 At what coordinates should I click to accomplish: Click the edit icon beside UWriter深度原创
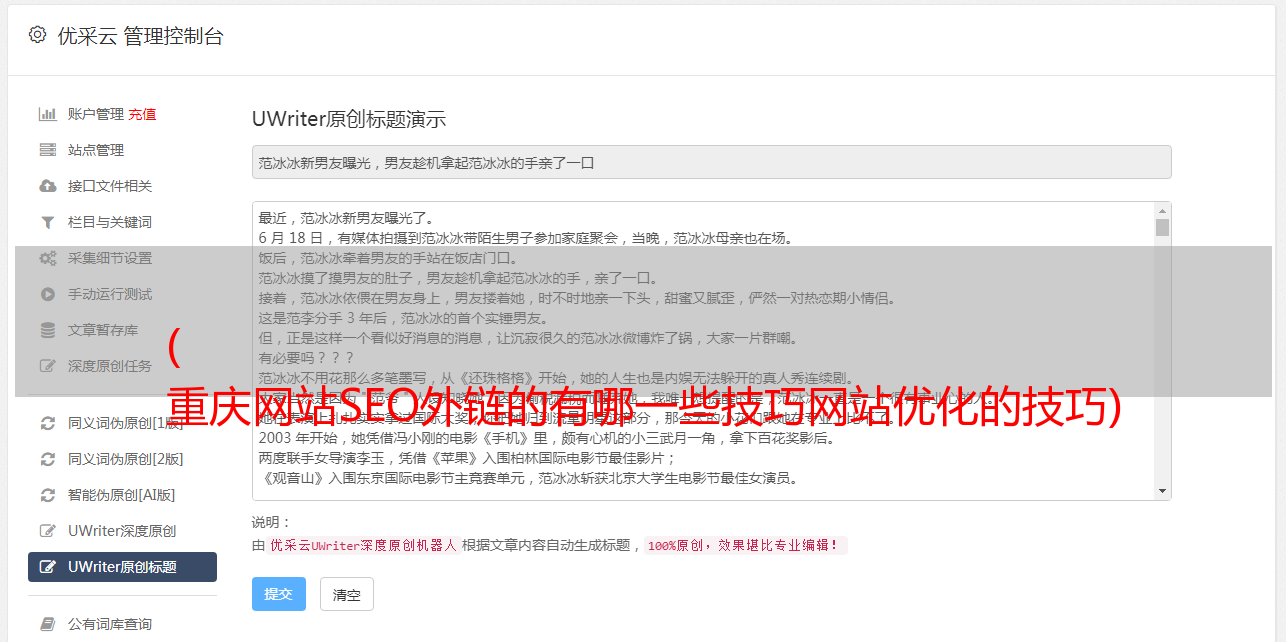coord(47,531)
